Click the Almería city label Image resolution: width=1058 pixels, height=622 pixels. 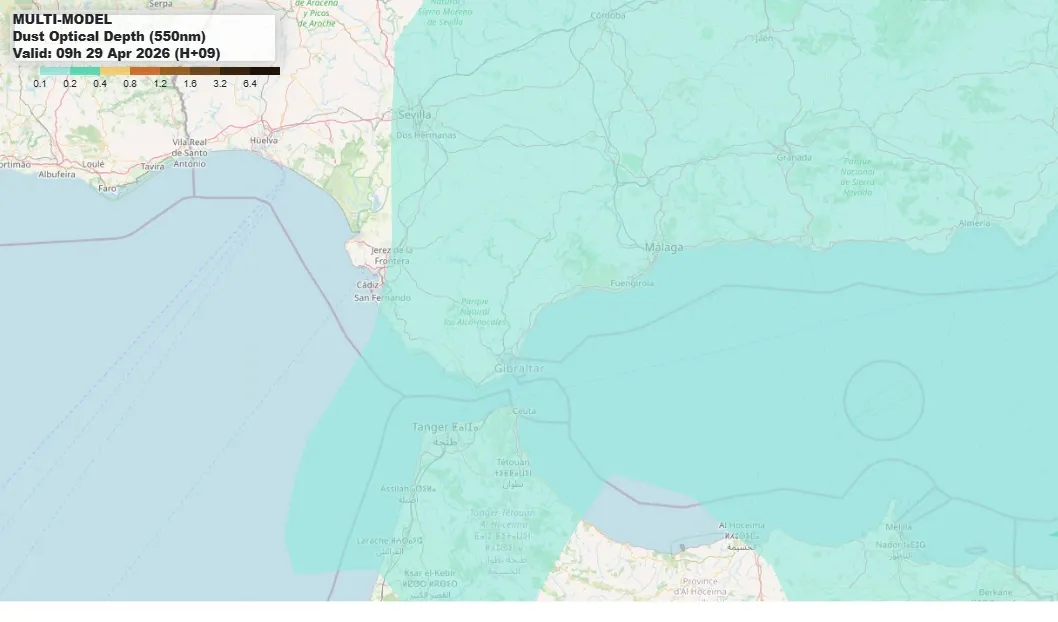[x=972, y=222]
